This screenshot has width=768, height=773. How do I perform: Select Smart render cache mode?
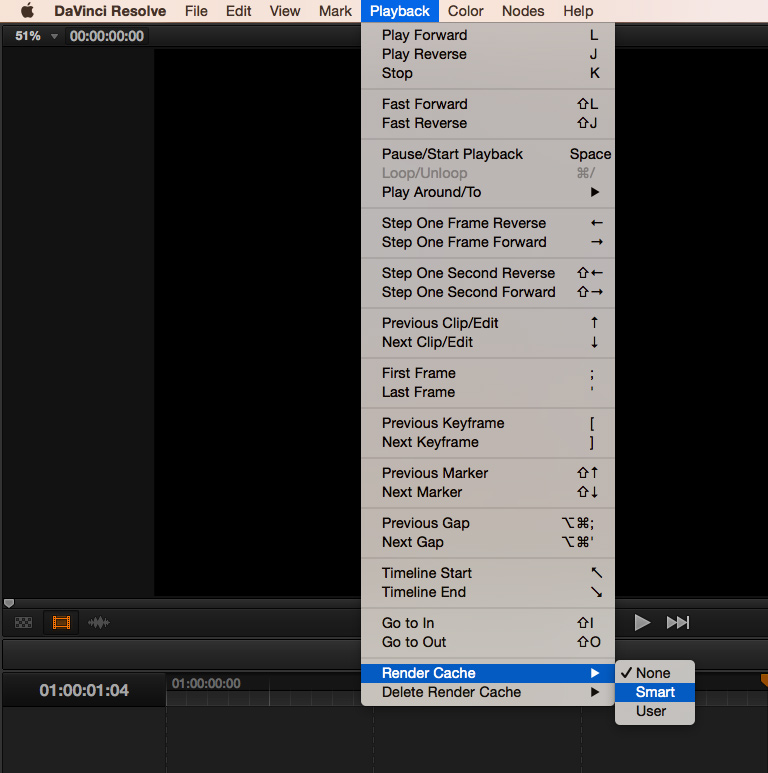coord(655,692)
